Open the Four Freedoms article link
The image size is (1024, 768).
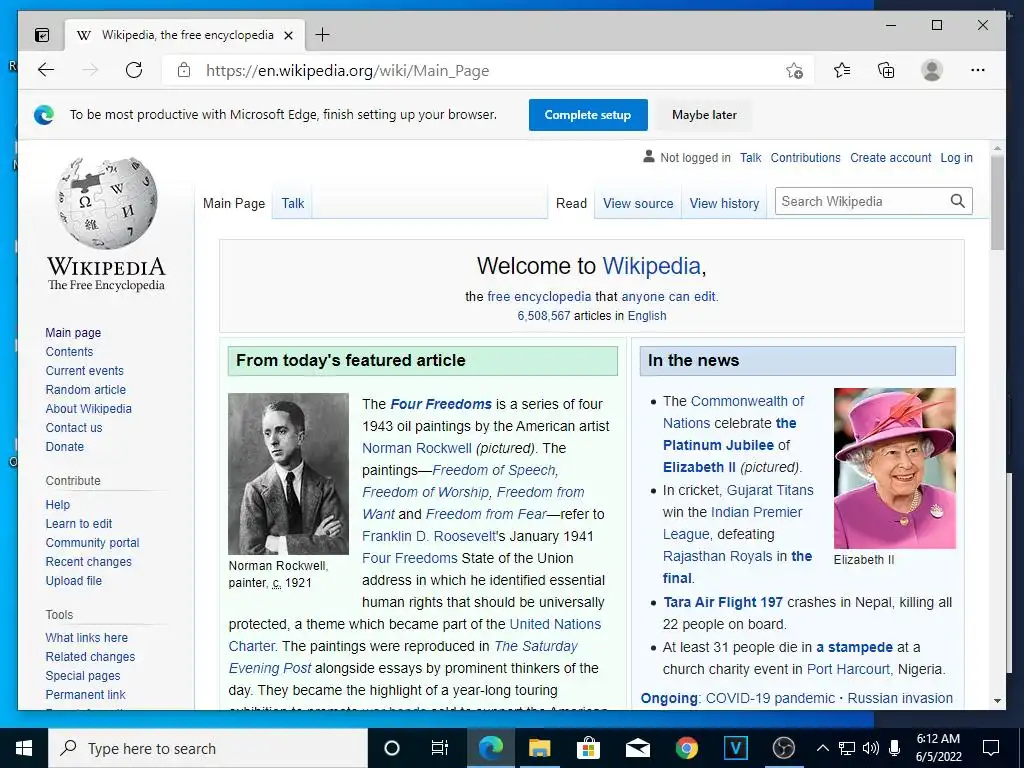441,404
